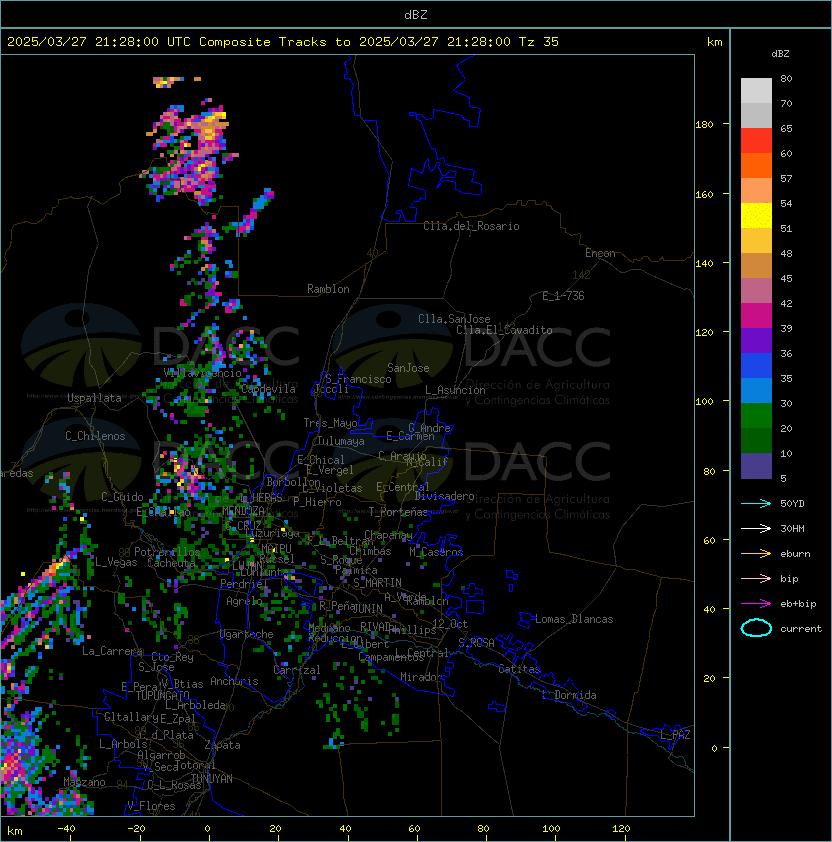Click the '100' tick on bottom km axis
The image size is (832, 842).
point(551,829)
